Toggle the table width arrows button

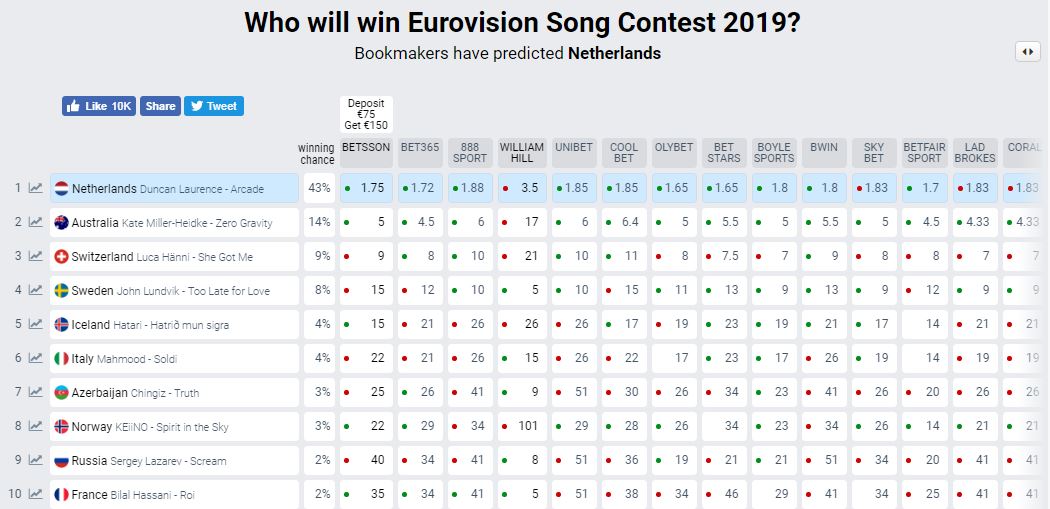1028,52
